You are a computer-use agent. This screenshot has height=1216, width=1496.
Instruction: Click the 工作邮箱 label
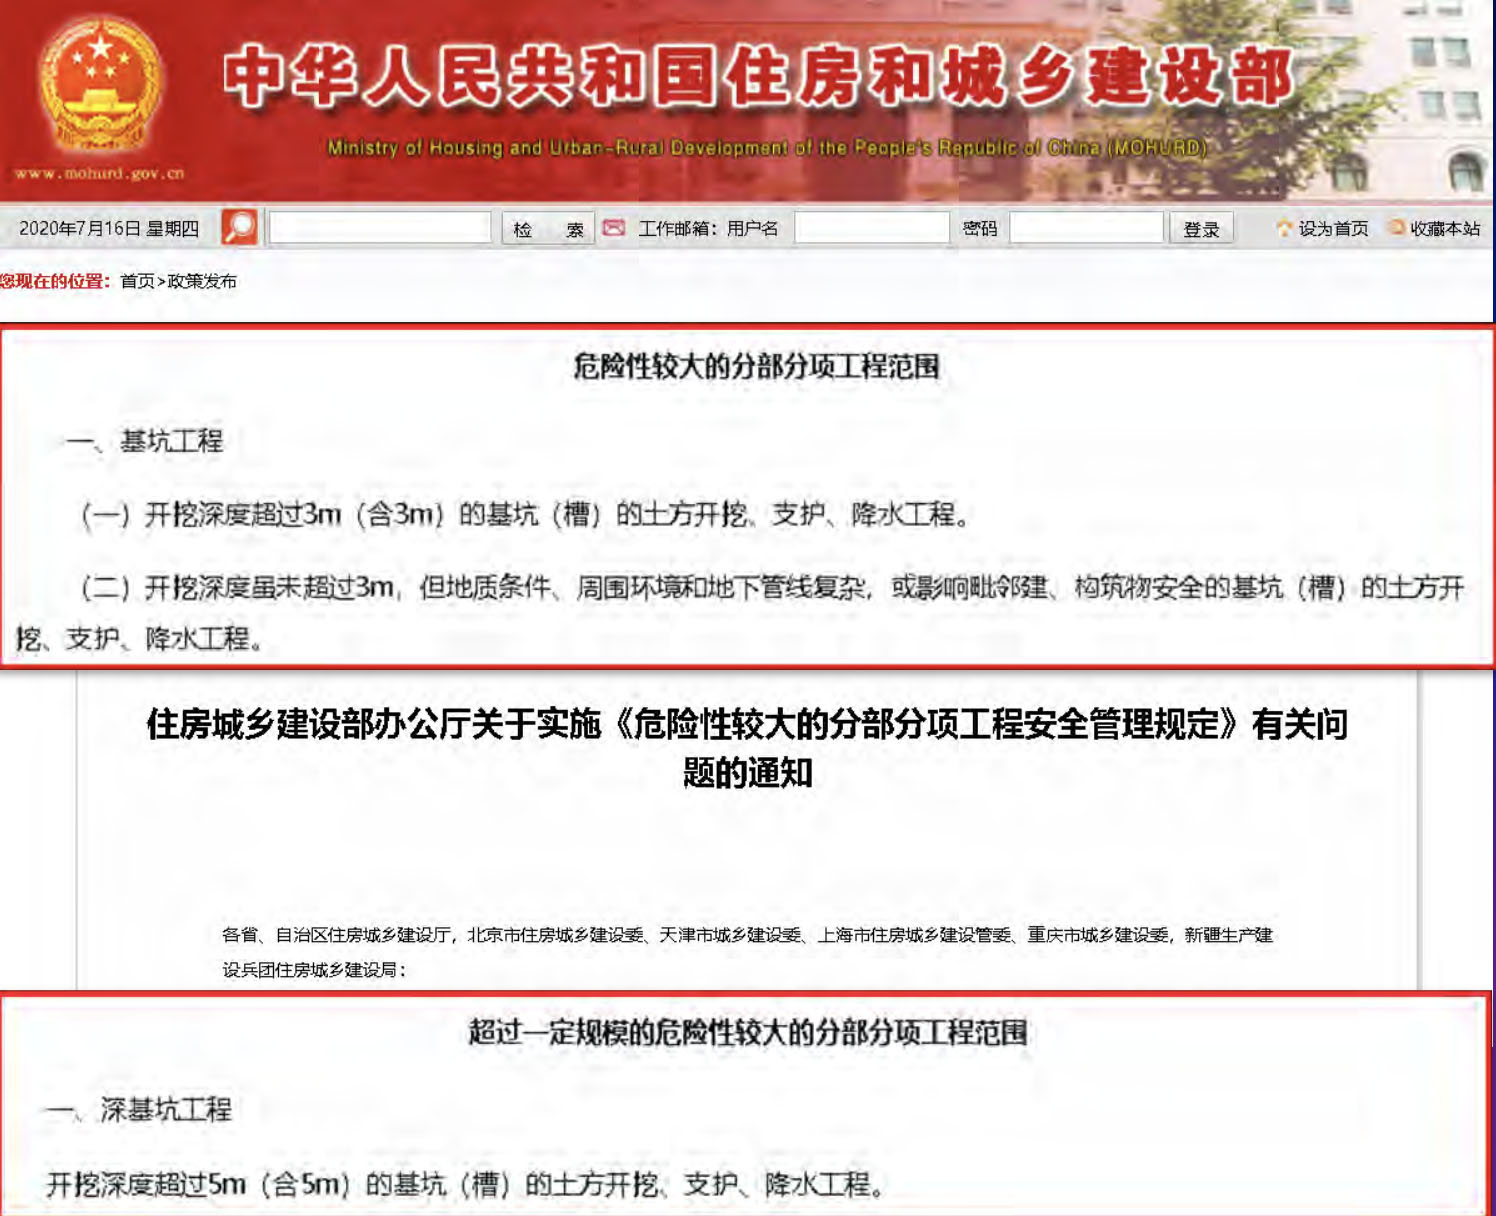tap(677, 229)
